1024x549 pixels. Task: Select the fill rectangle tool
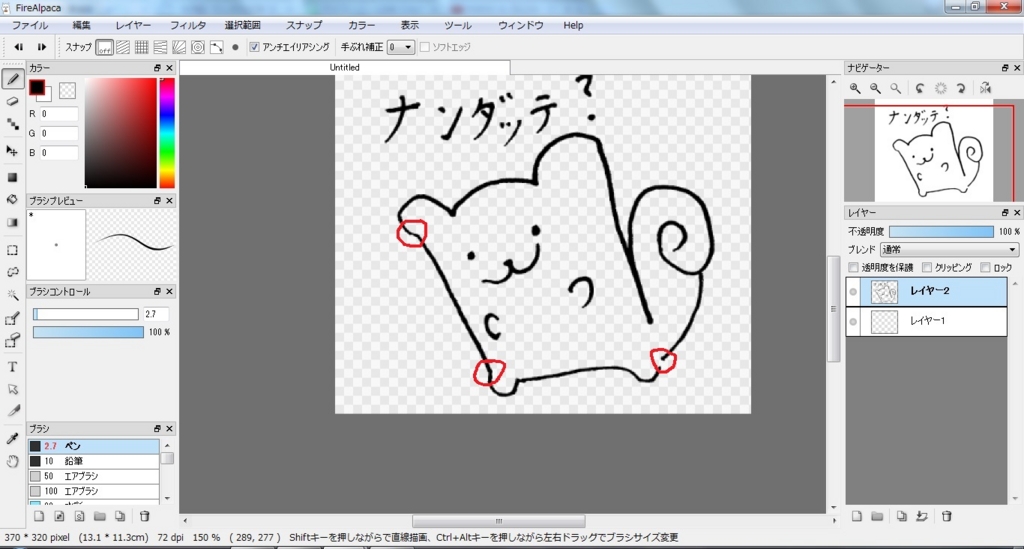[12, 178]
